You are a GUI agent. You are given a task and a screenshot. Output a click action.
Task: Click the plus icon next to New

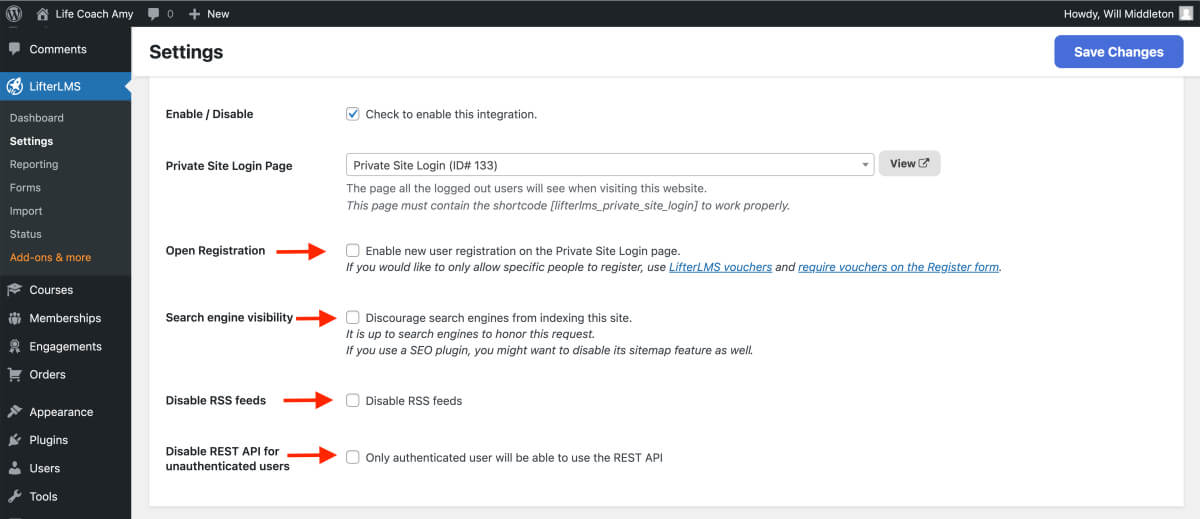tap(194, 14)
